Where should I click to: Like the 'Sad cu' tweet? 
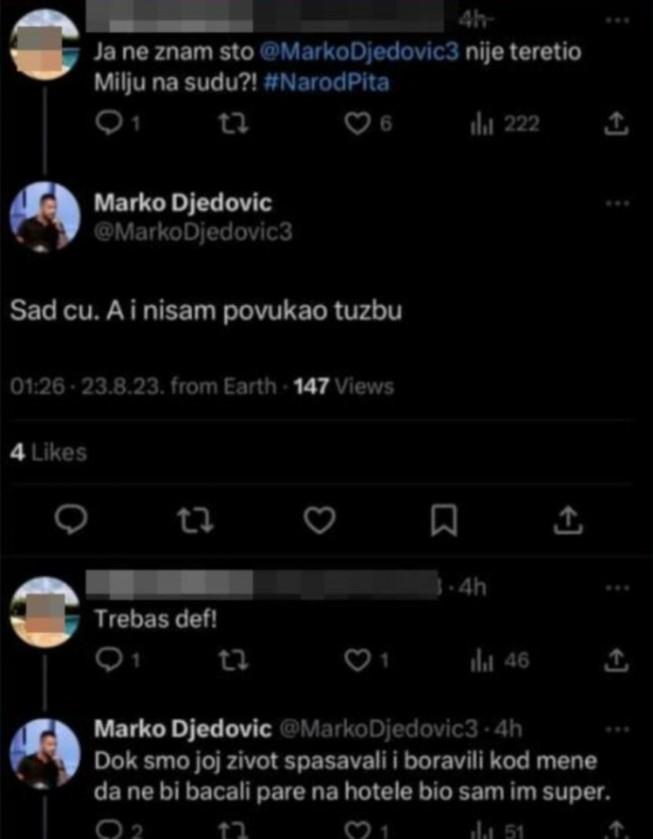click(318, 521)
